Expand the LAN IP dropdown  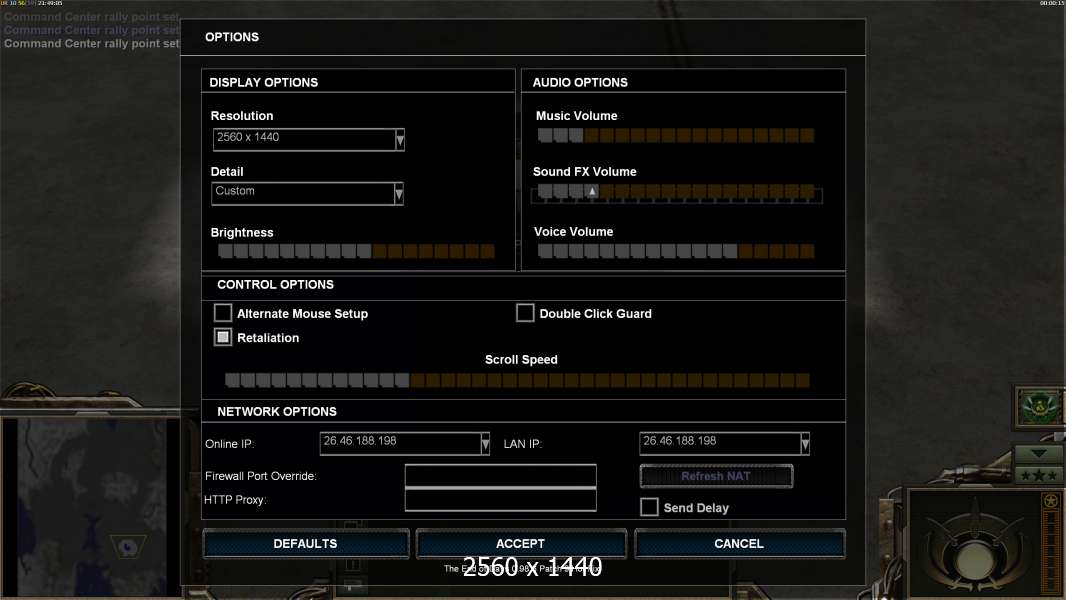point(805,444)
